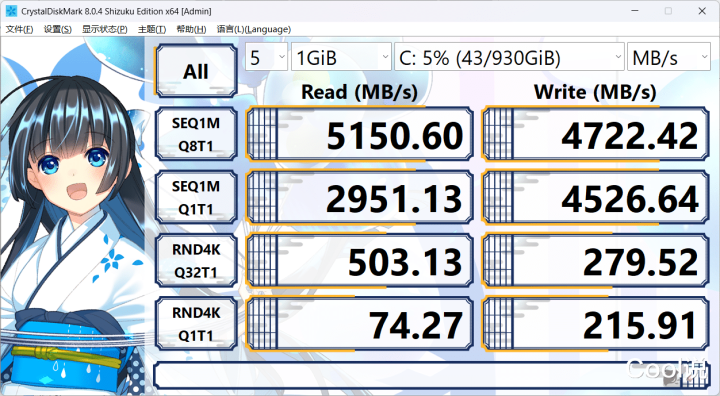Viewport: 720px width, 396px height.
Task: Open the 显示状态(P) menu
Action: 105,29
